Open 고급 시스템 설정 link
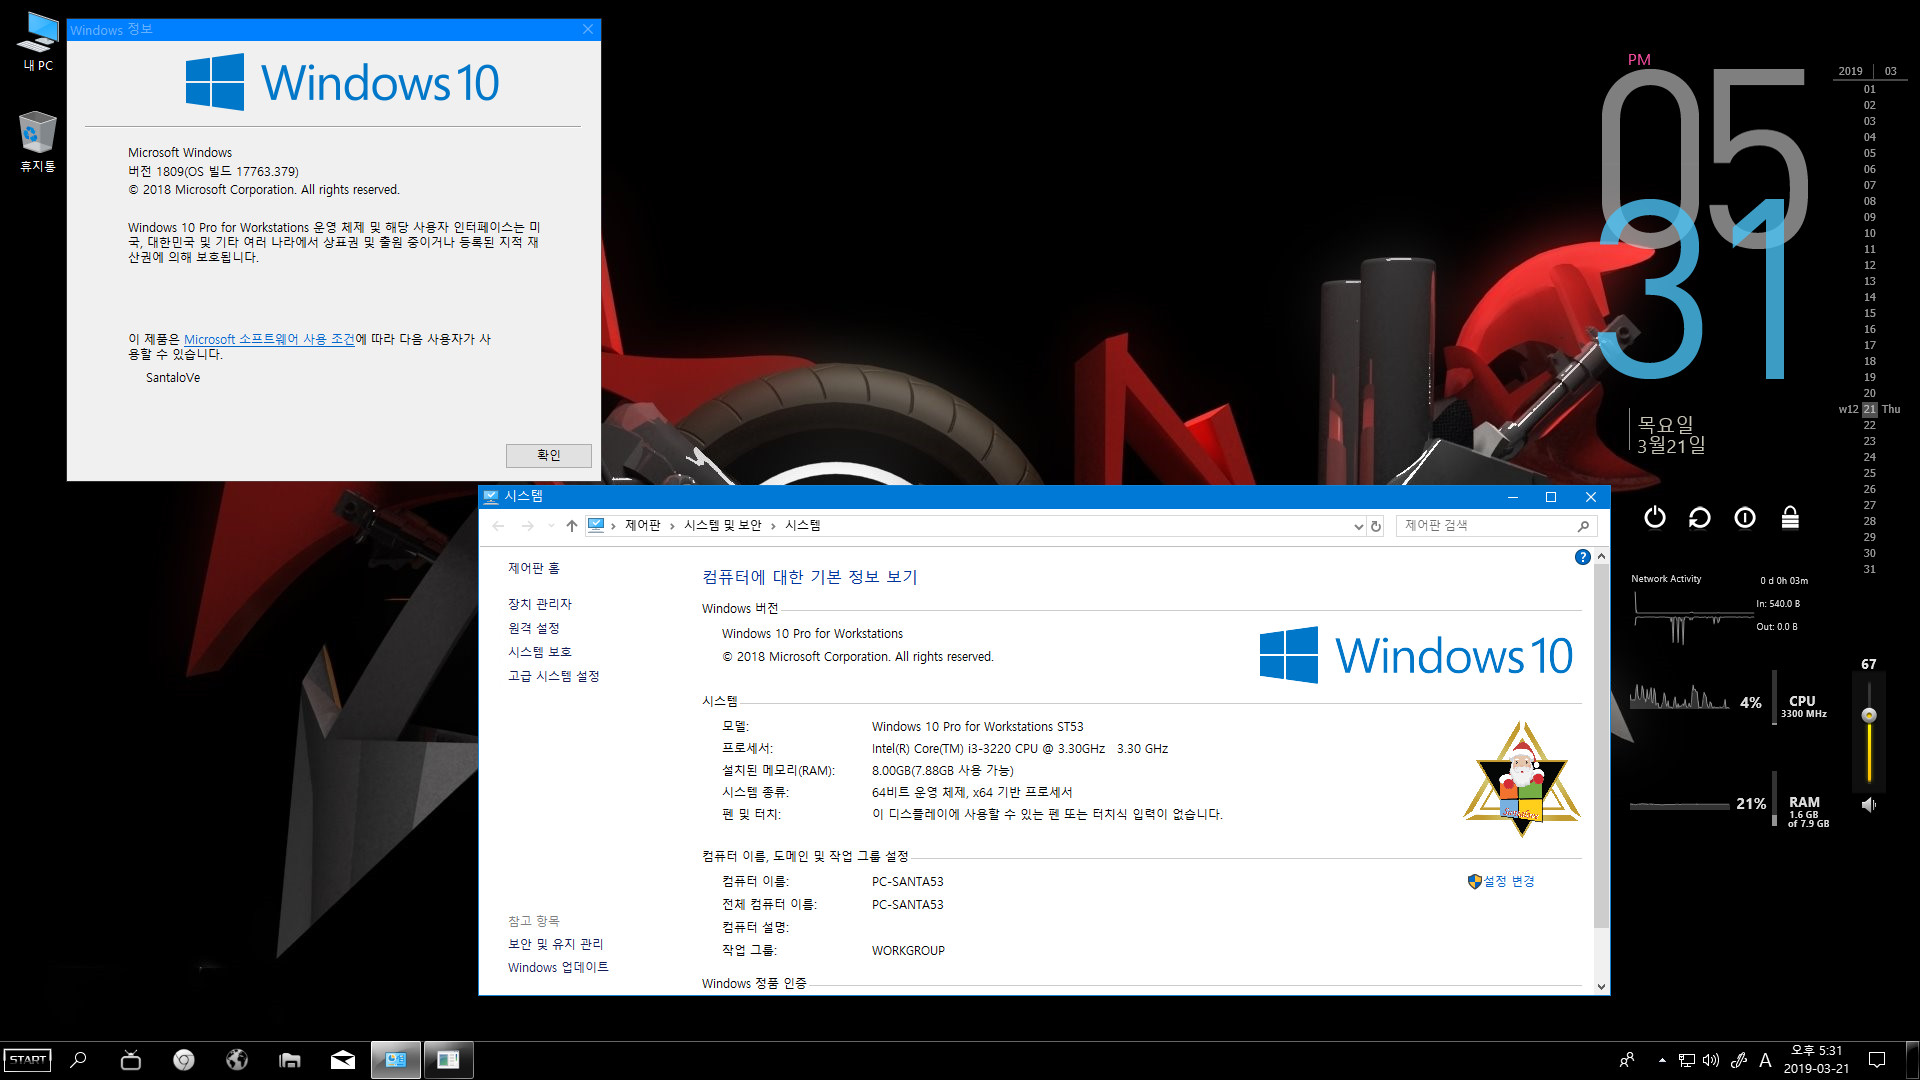This screenshot has height=1080, width=1920. (553, 676)
